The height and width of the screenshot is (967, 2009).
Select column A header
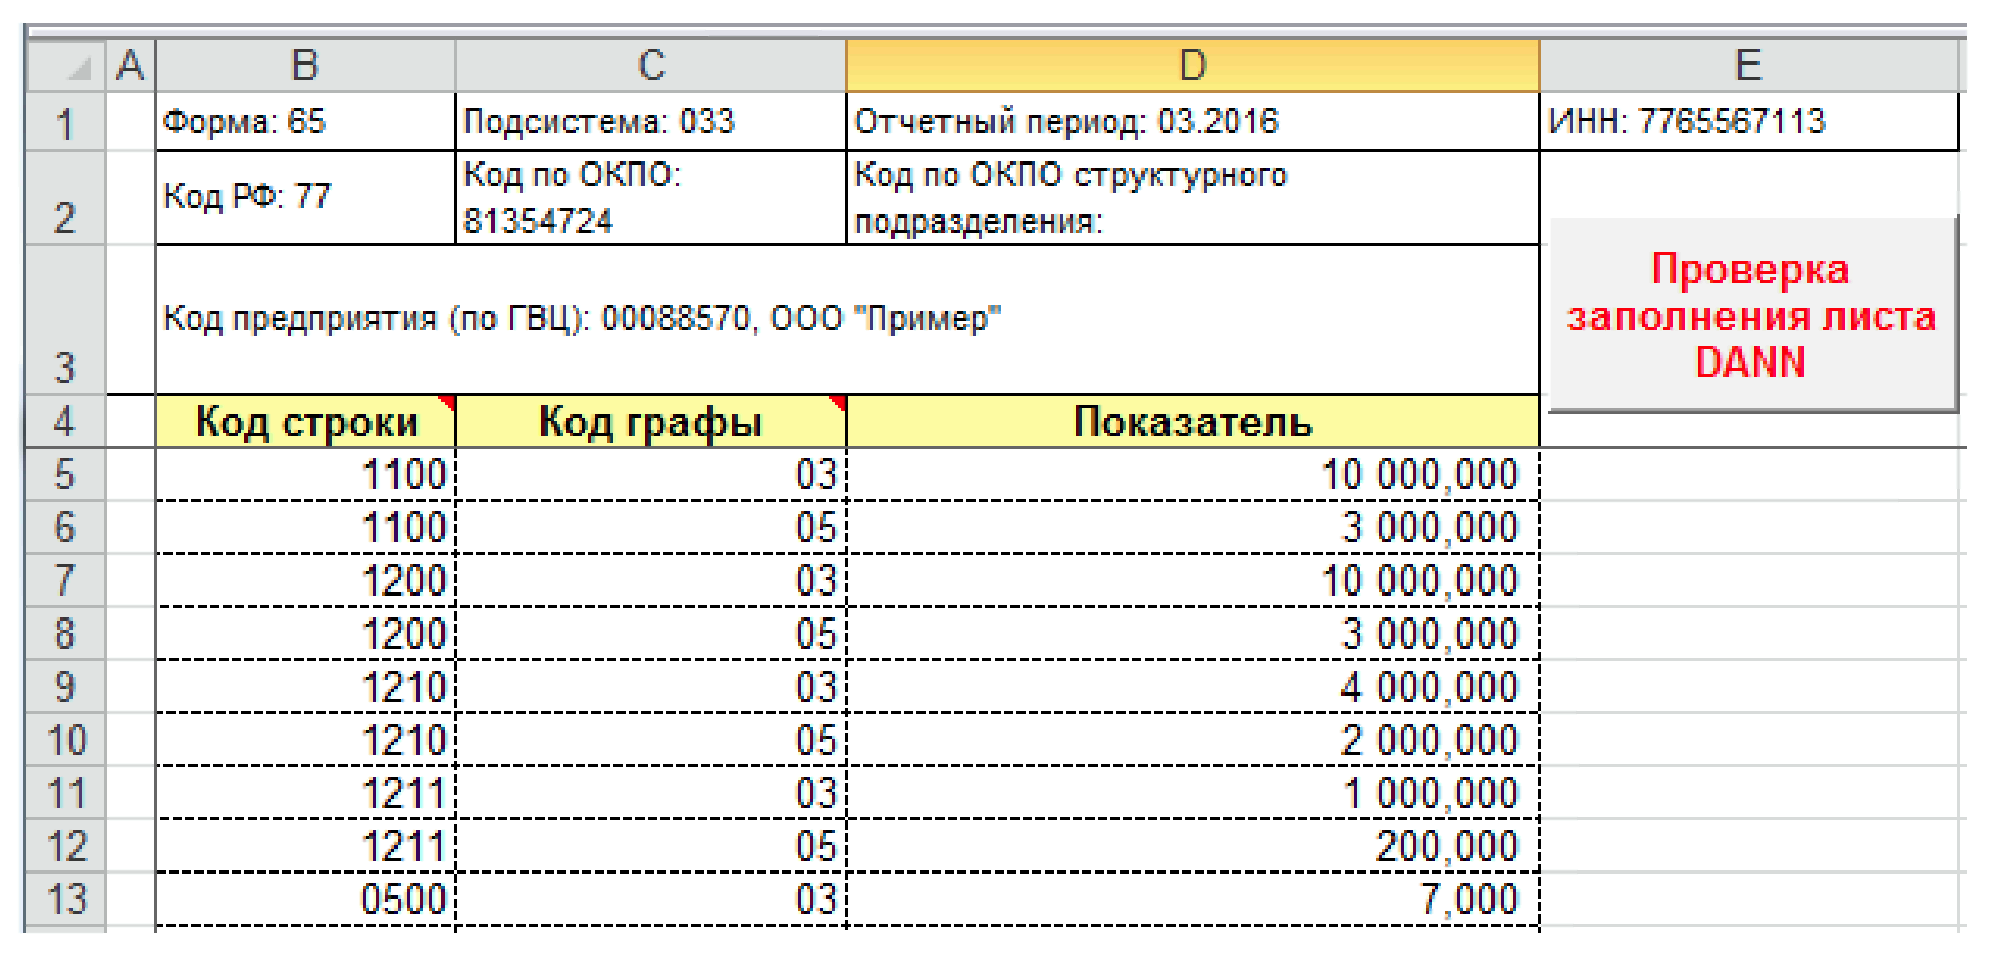point(130,66)
